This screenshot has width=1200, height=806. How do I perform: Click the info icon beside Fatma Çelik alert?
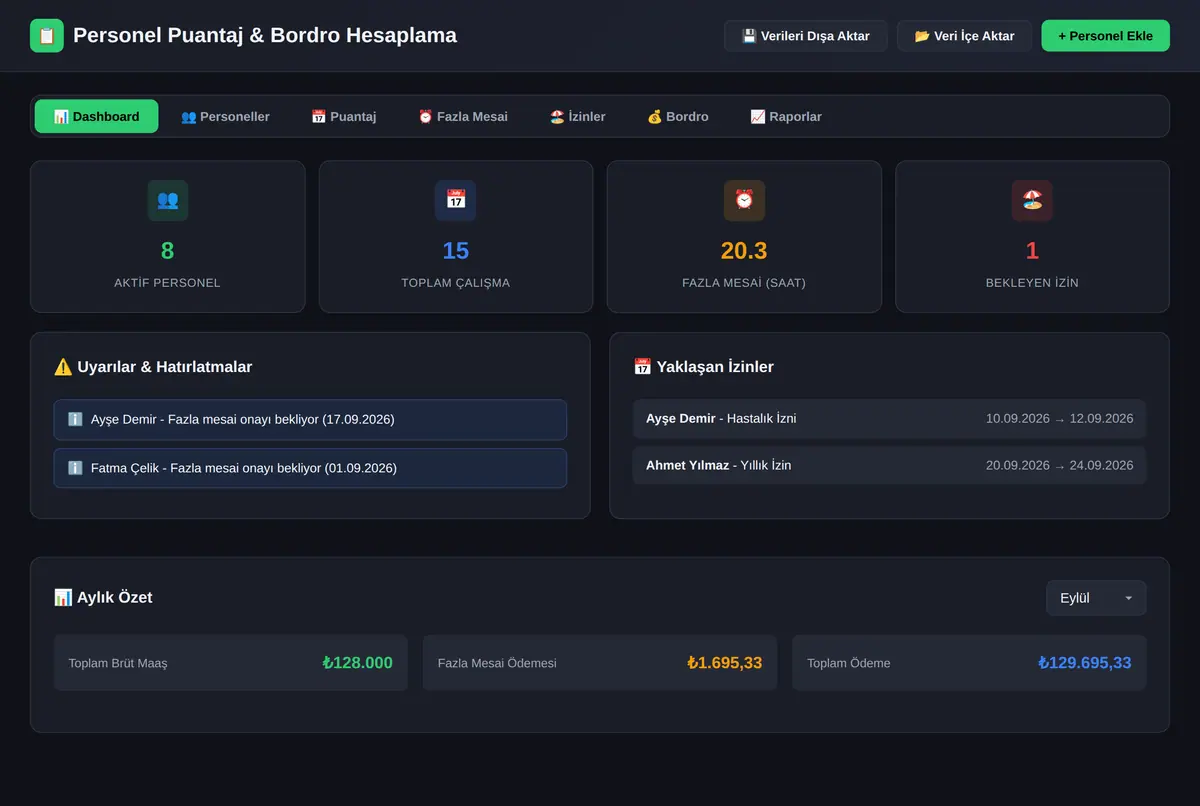(x=75, y=468)
